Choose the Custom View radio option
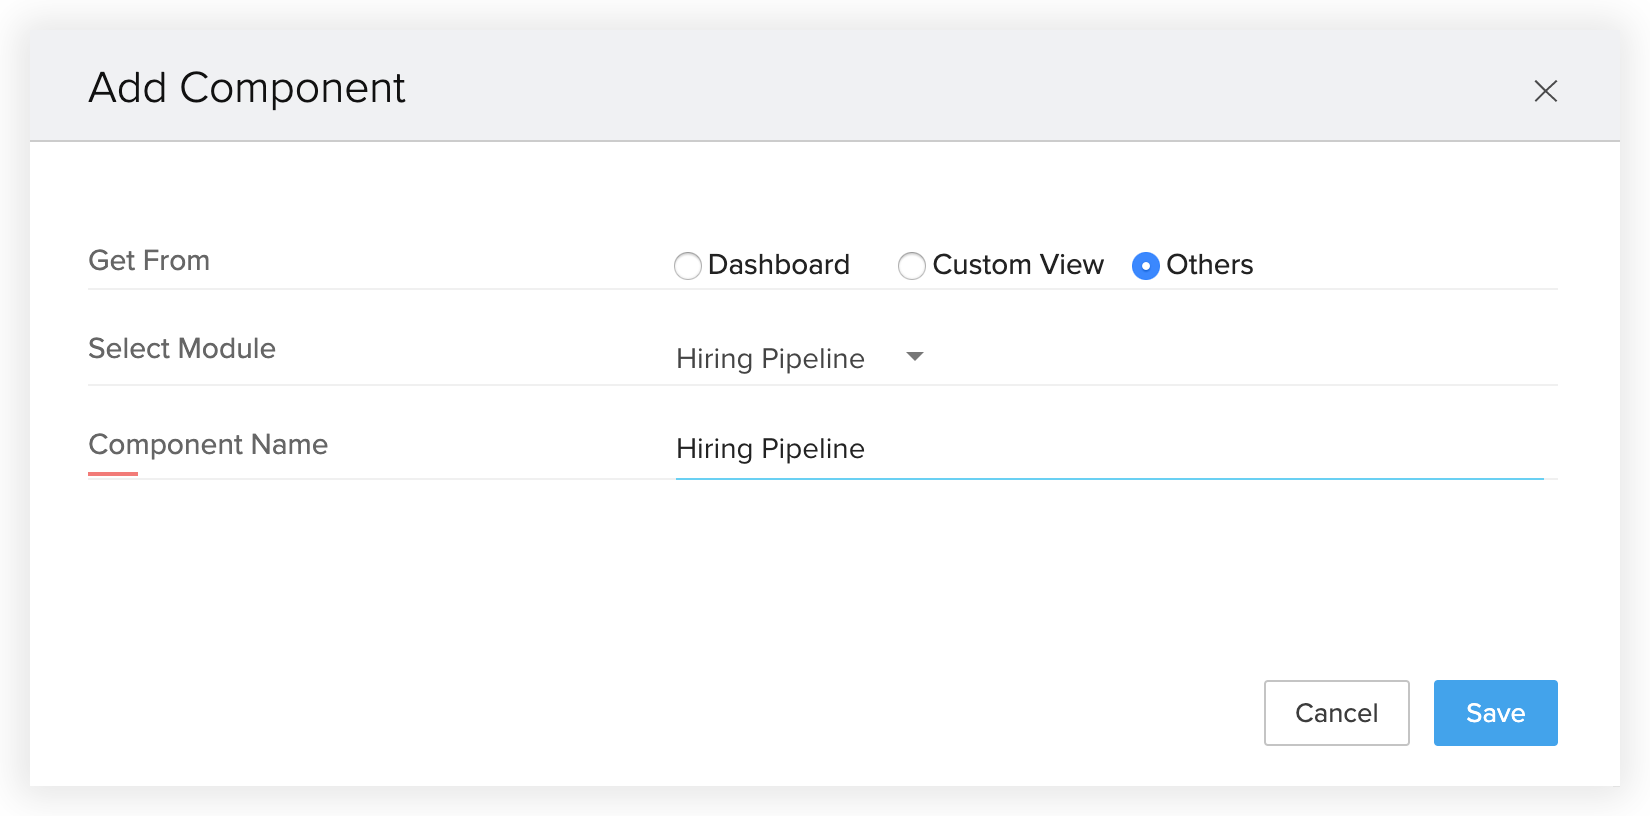Image resolution: width=1650 pixels, height=816 pixels. pos(911,266)
